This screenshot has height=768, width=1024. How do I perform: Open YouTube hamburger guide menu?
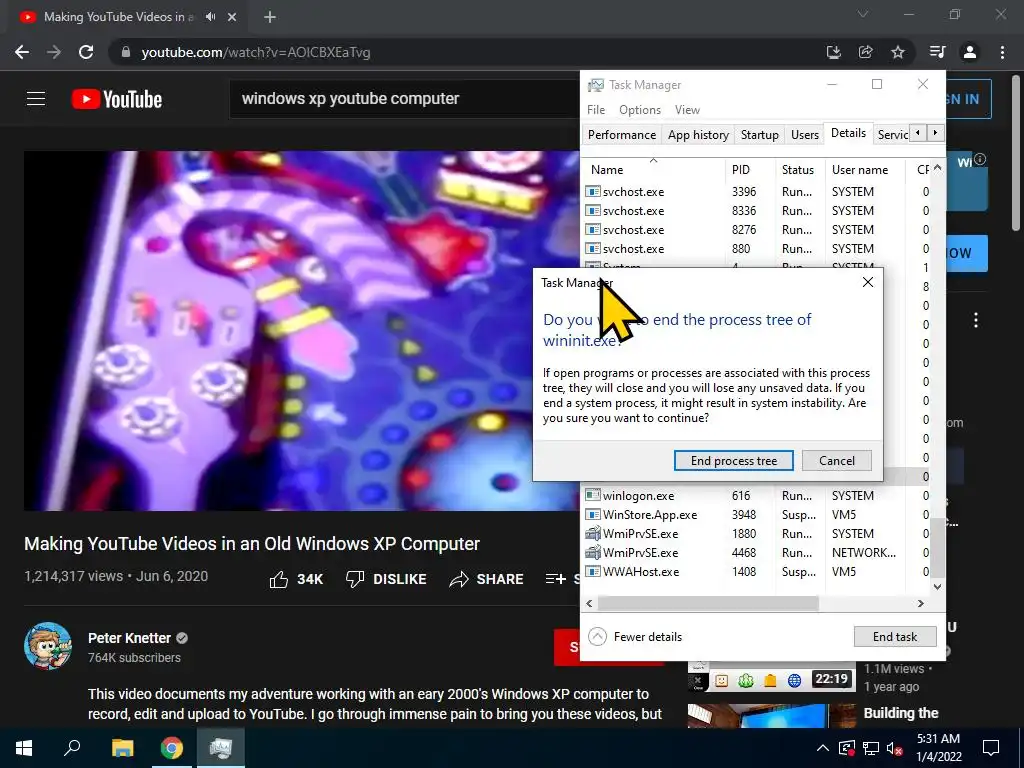[36, 99]
